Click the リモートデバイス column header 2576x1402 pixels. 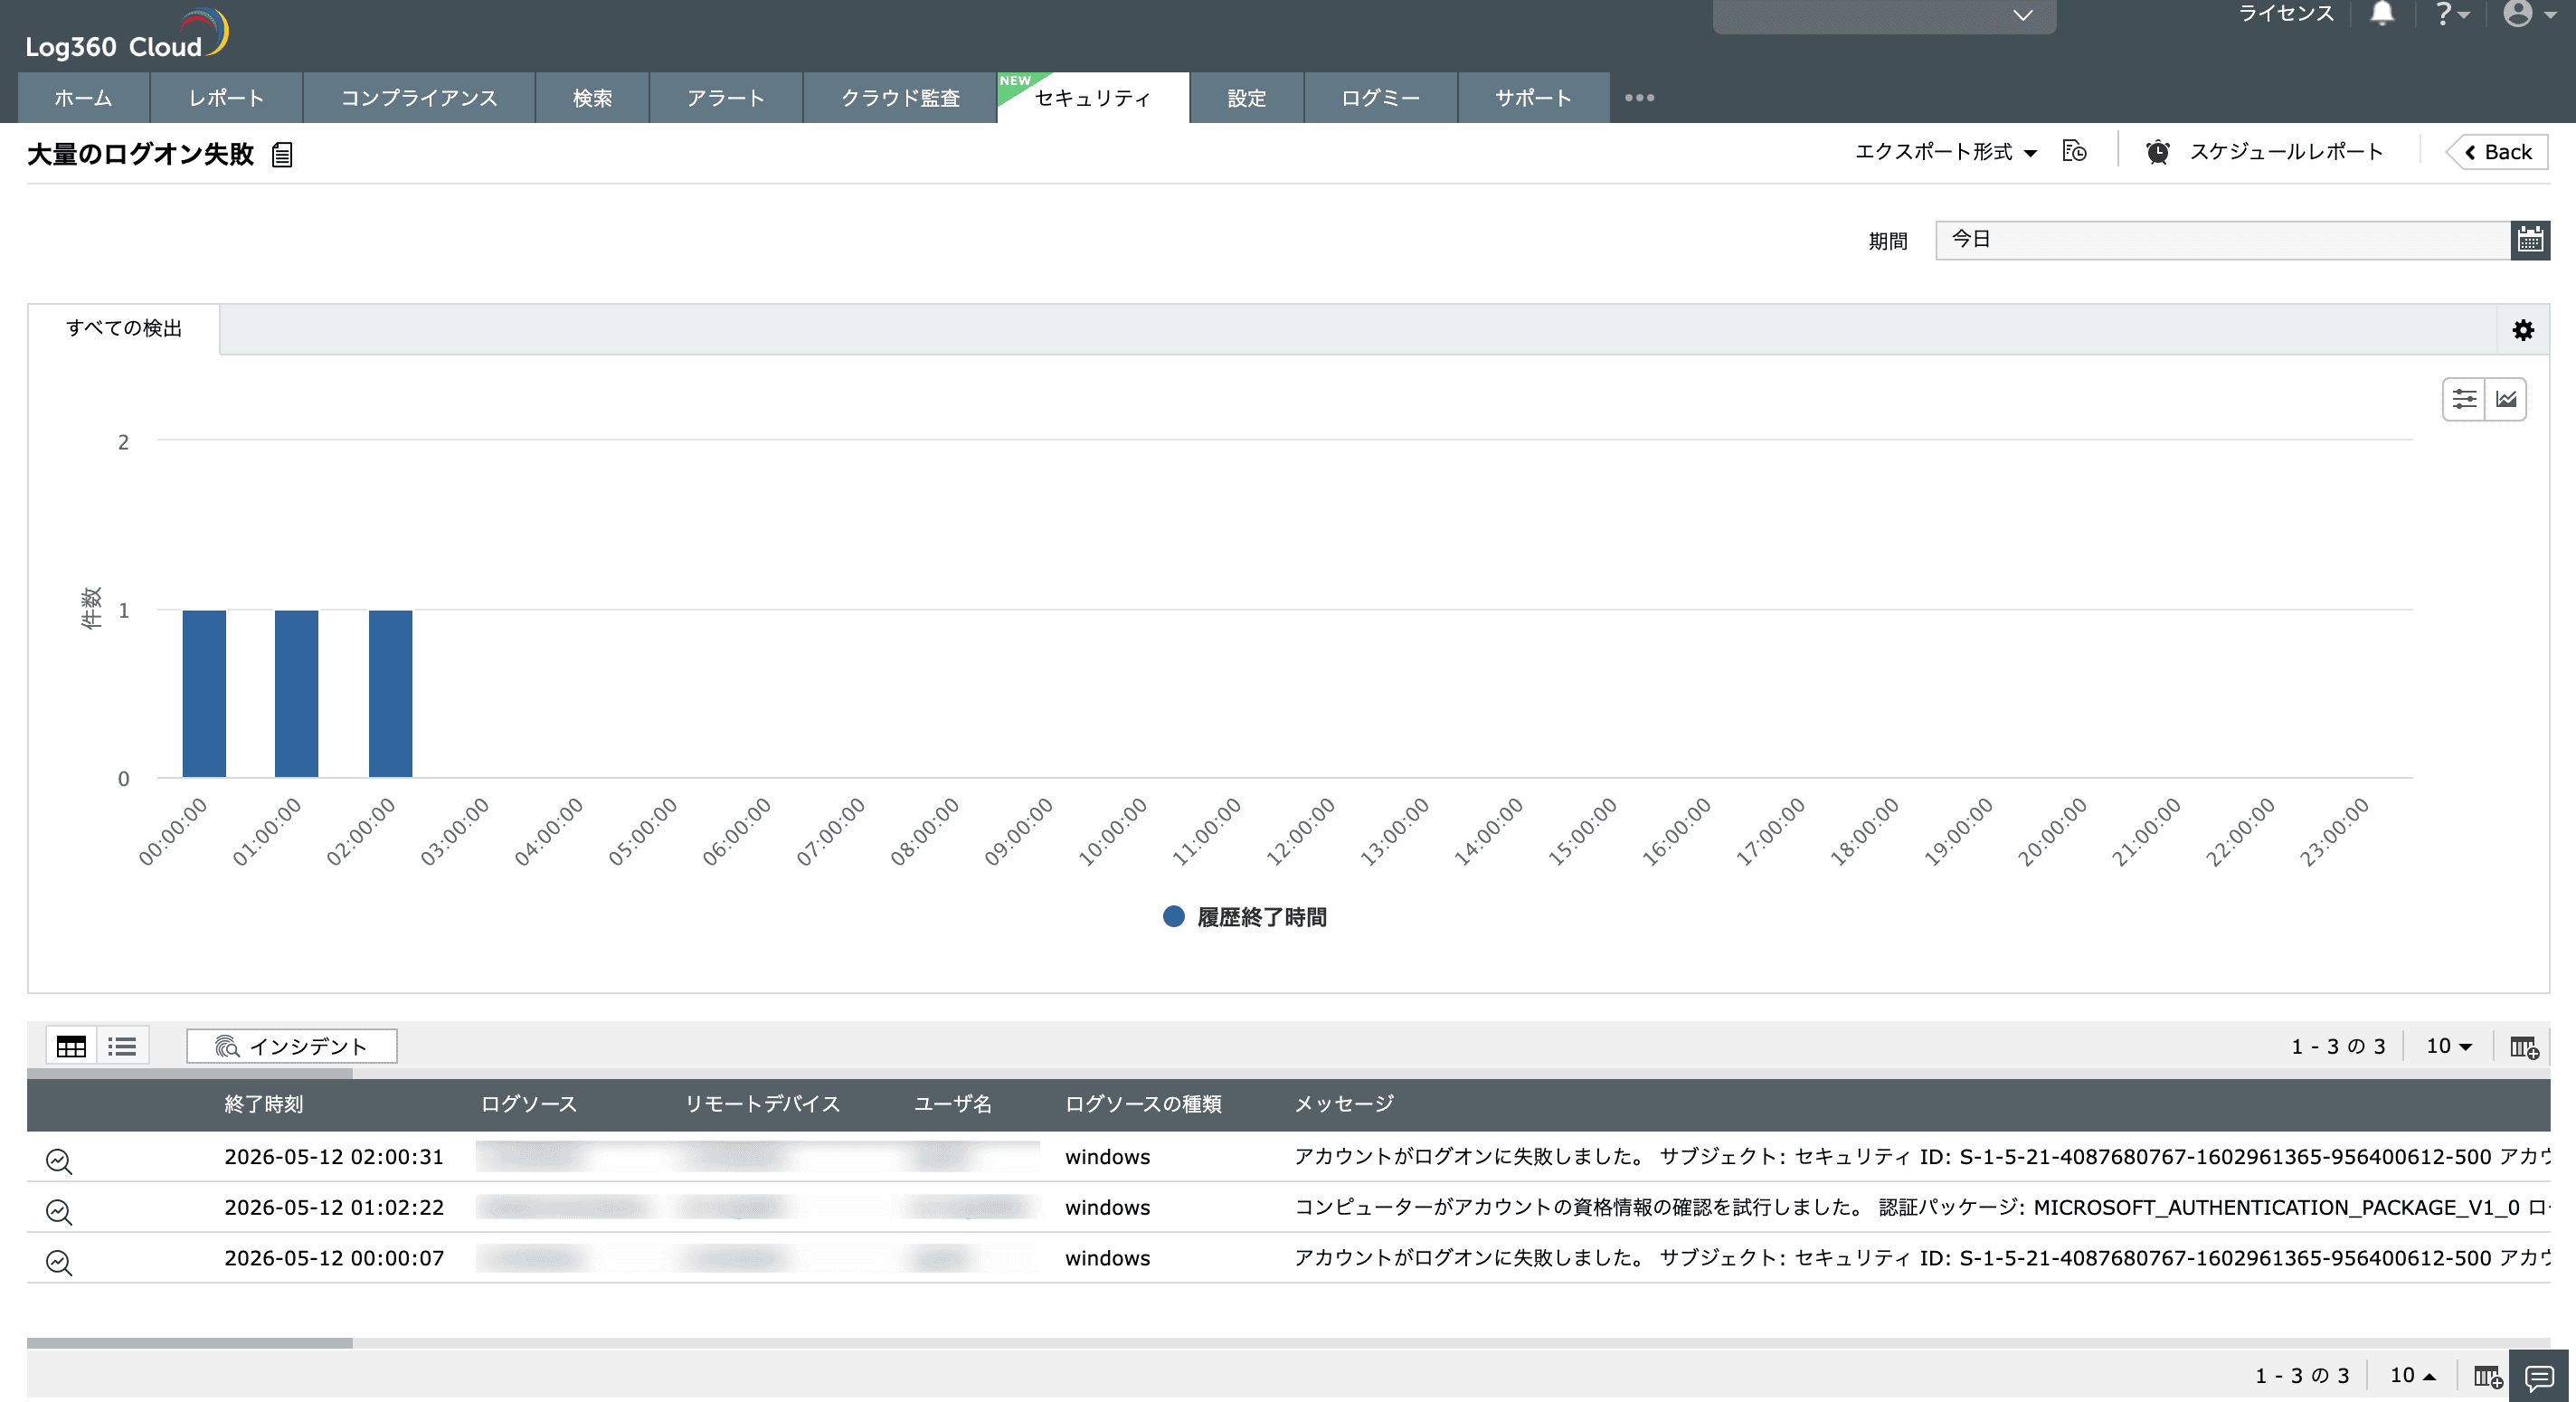762,1104
